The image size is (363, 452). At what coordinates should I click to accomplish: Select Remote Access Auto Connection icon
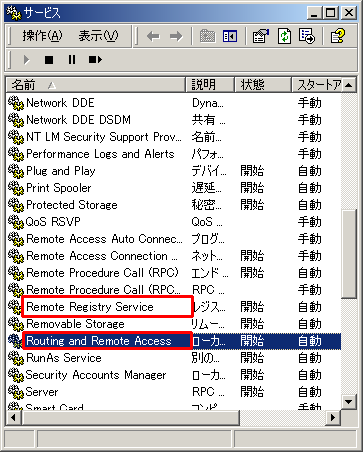[16, 239]
